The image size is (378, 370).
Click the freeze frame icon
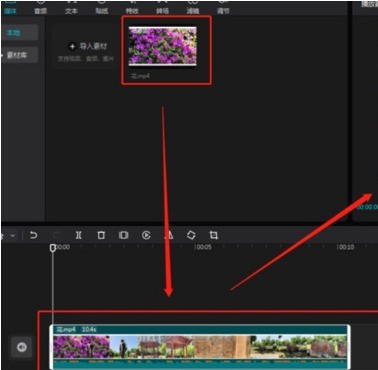click(x=123, y=235)
